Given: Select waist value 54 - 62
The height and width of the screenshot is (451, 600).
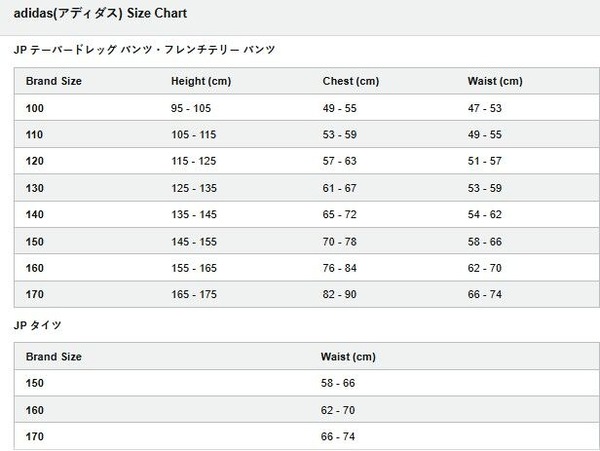Looking at the screenshot, I should pyautogui.click(x=484, y=214).
